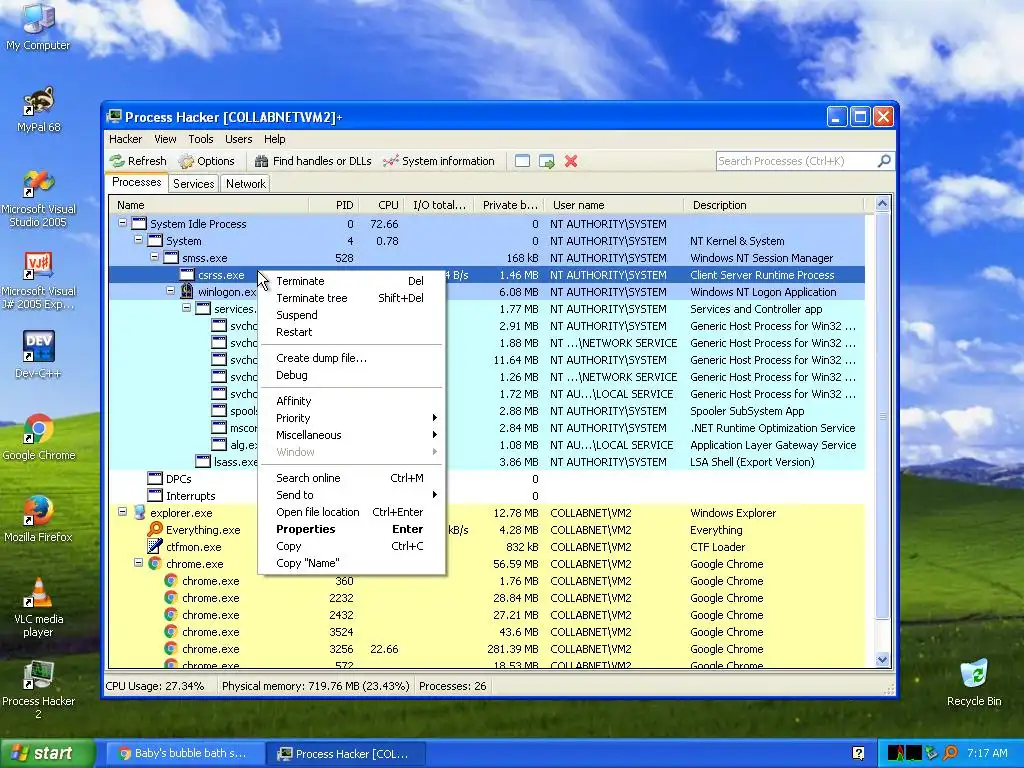Sort by the CPU column header
Image resolution: width=1024 pixels, height=768 pixels.
coord(382,205)
